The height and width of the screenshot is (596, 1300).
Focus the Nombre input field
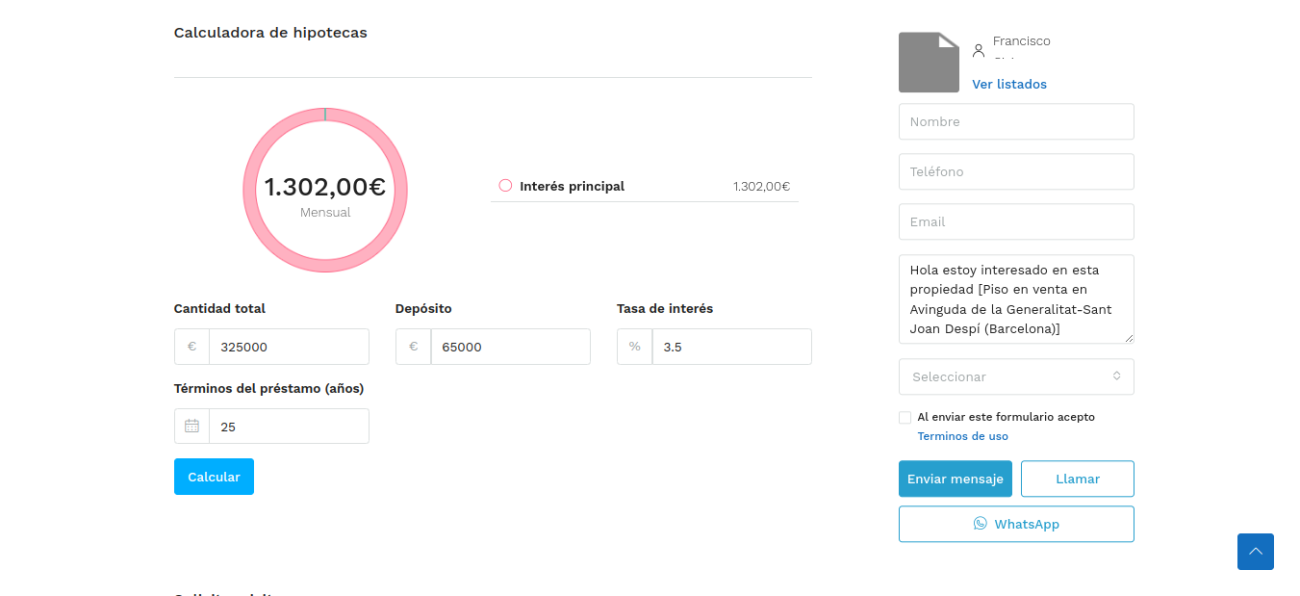pos(1016,122)
